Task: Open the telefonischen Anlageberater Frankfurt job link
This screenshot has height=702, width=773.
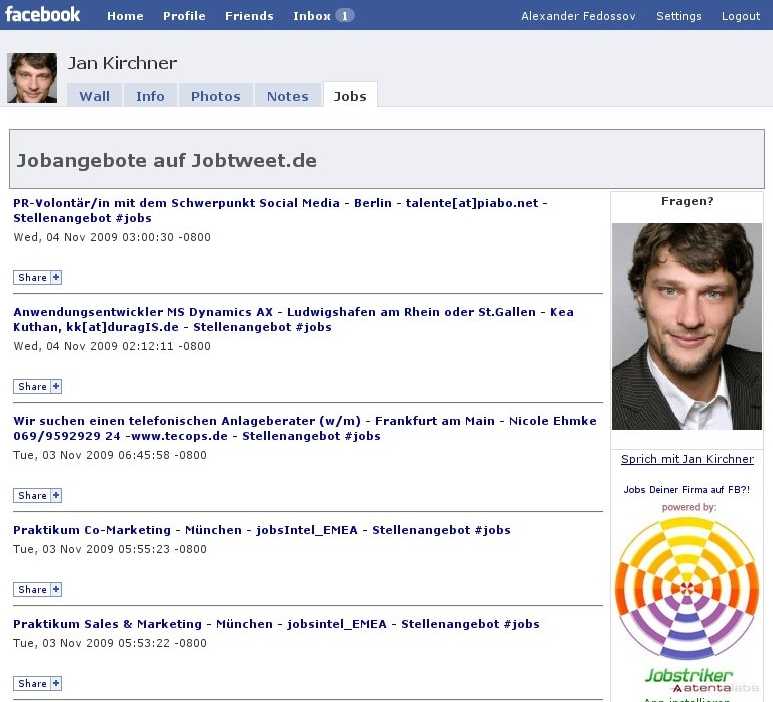Action: [x=305, y=428]
